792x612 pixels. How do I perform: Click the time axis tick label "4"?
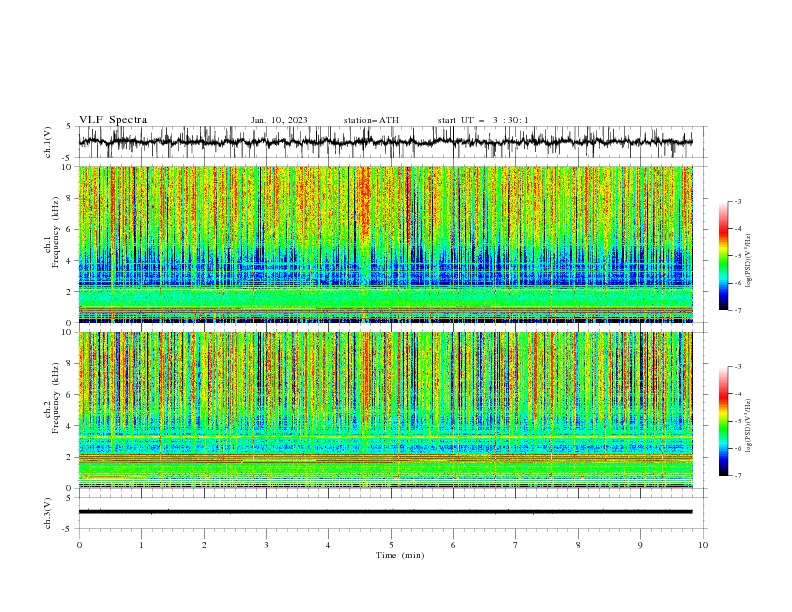pos(328,545)
